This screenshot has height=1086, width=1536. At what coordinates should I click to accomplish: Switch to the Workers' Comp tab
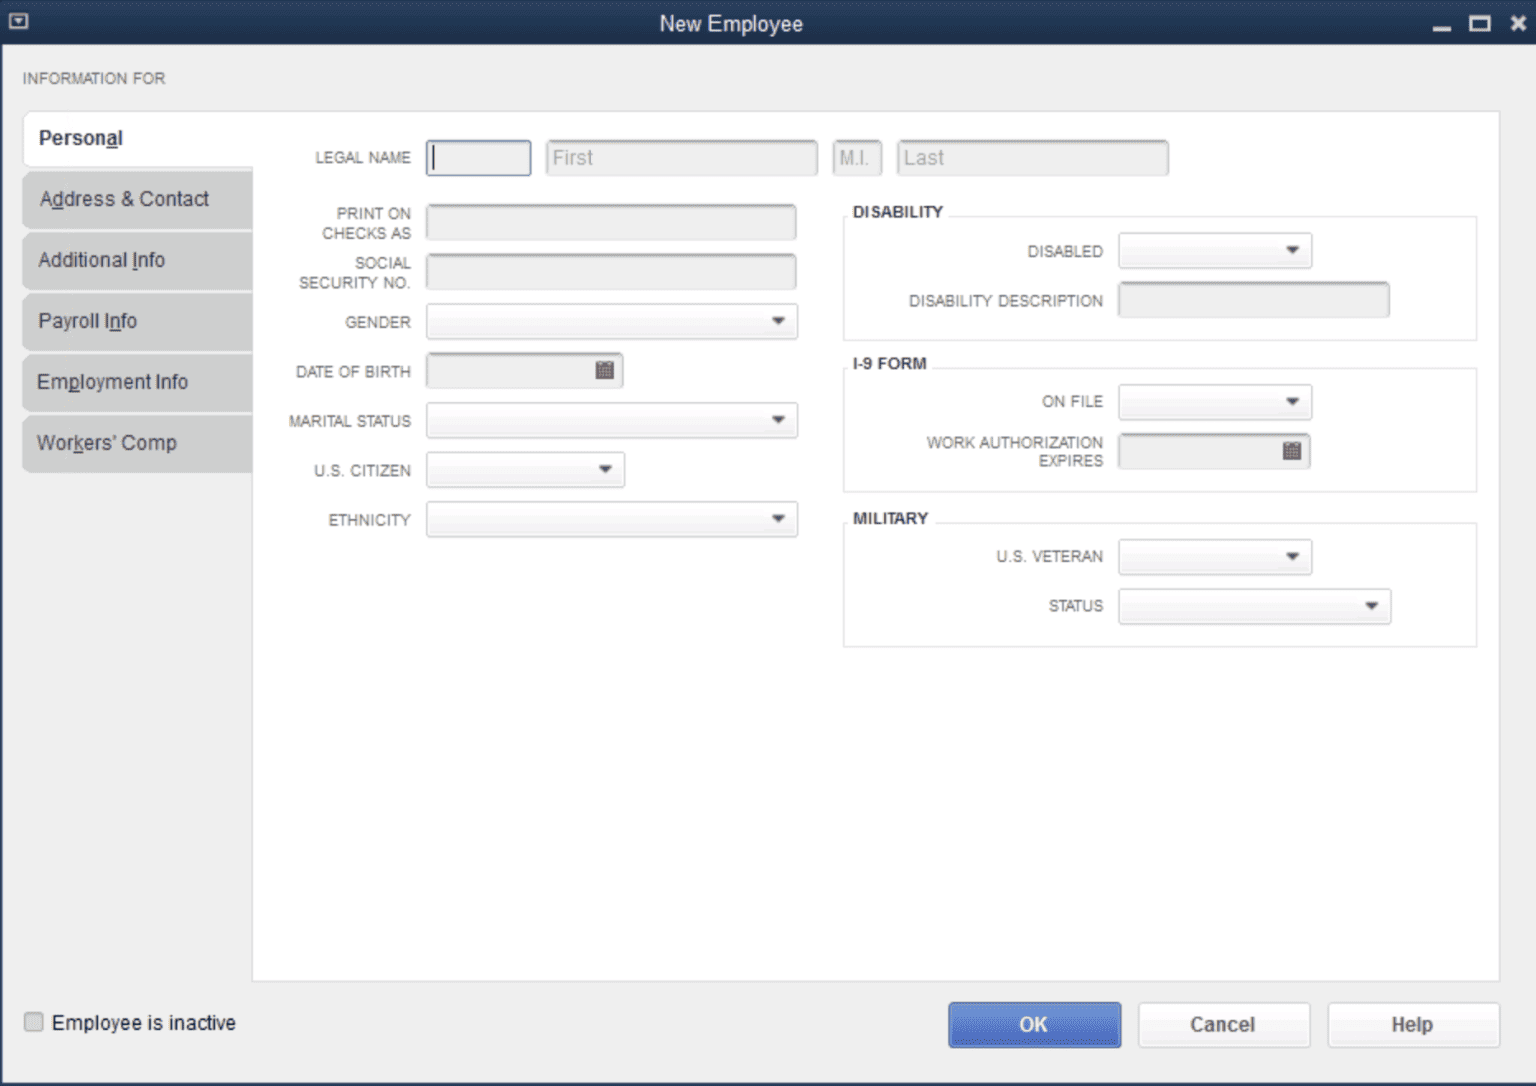(107, 443)
